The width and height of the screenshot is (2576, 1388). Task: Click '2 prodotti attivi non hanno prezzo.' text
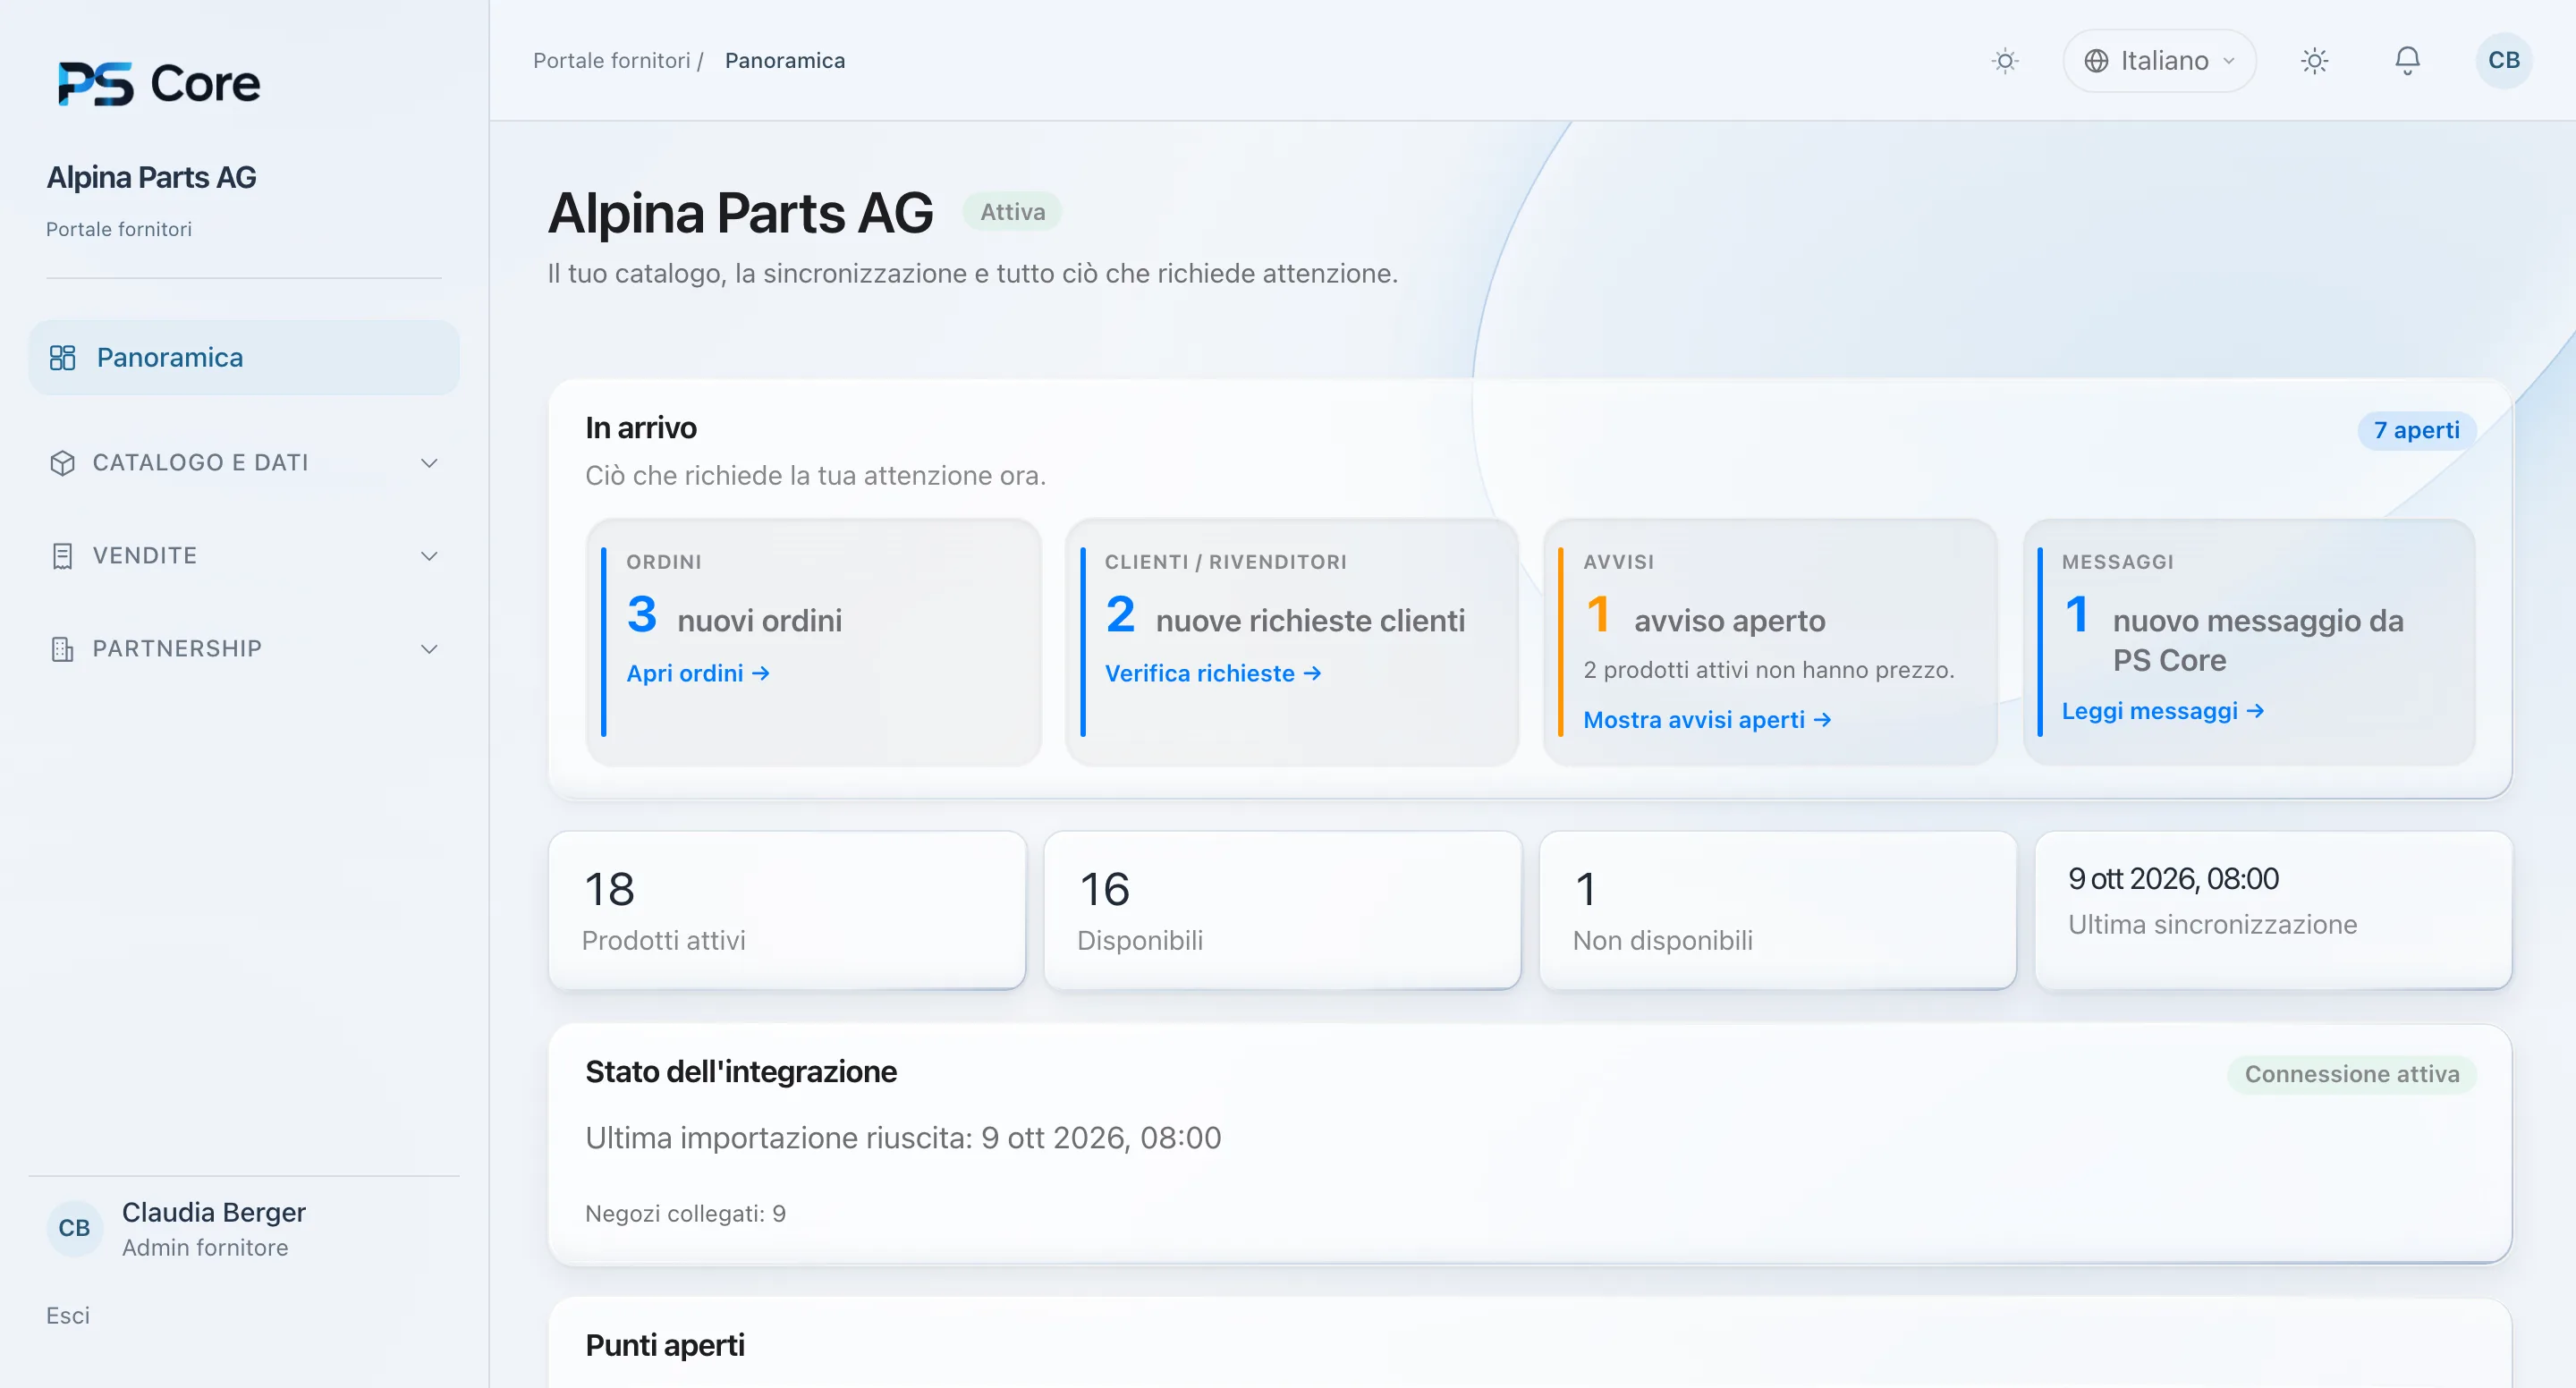1768,670
